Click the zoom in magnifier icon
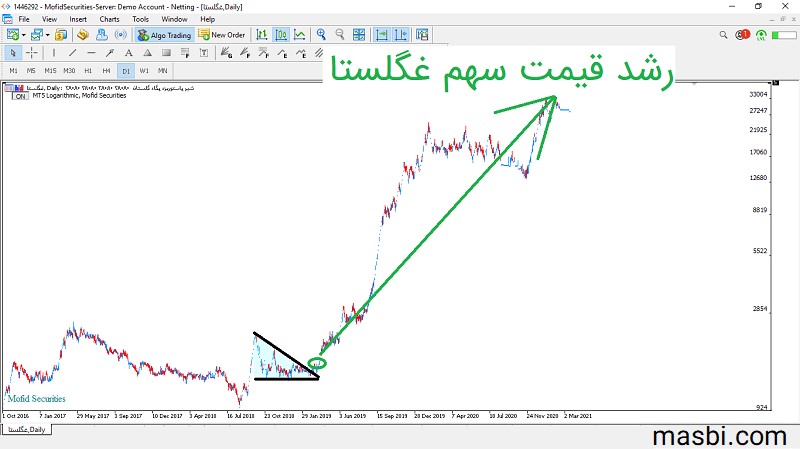This screenshot has height=449, width=800. click(x=321, y=35)
